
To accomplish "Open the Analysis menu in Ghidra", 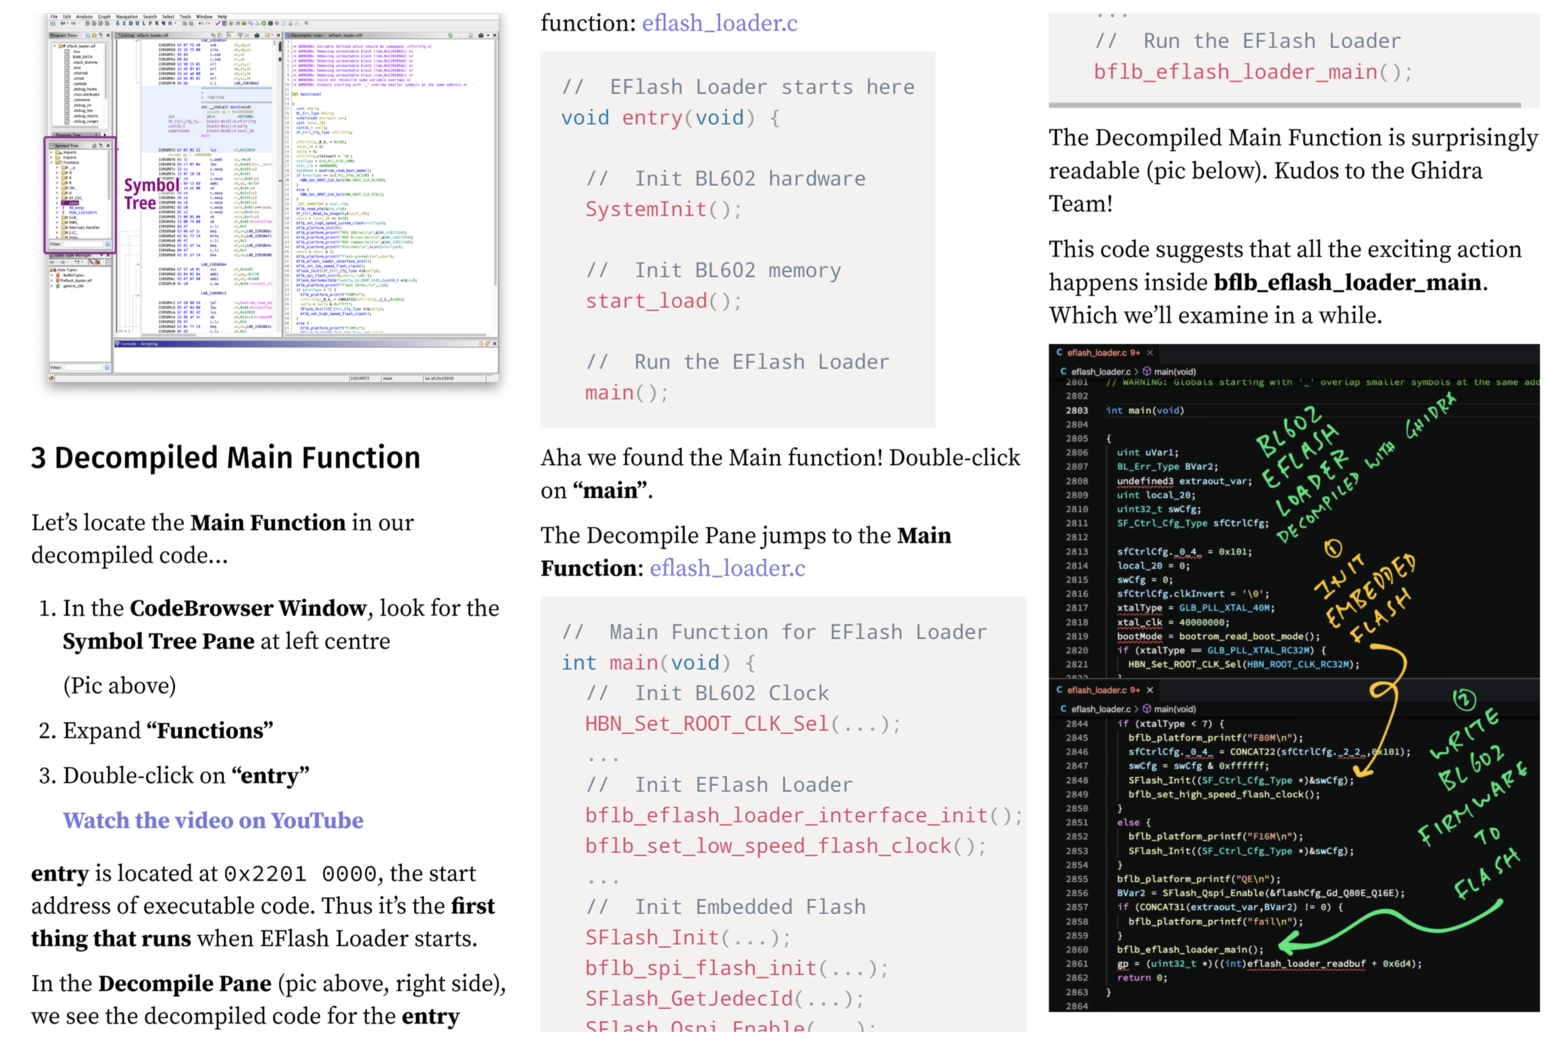I will click(84, 17).
